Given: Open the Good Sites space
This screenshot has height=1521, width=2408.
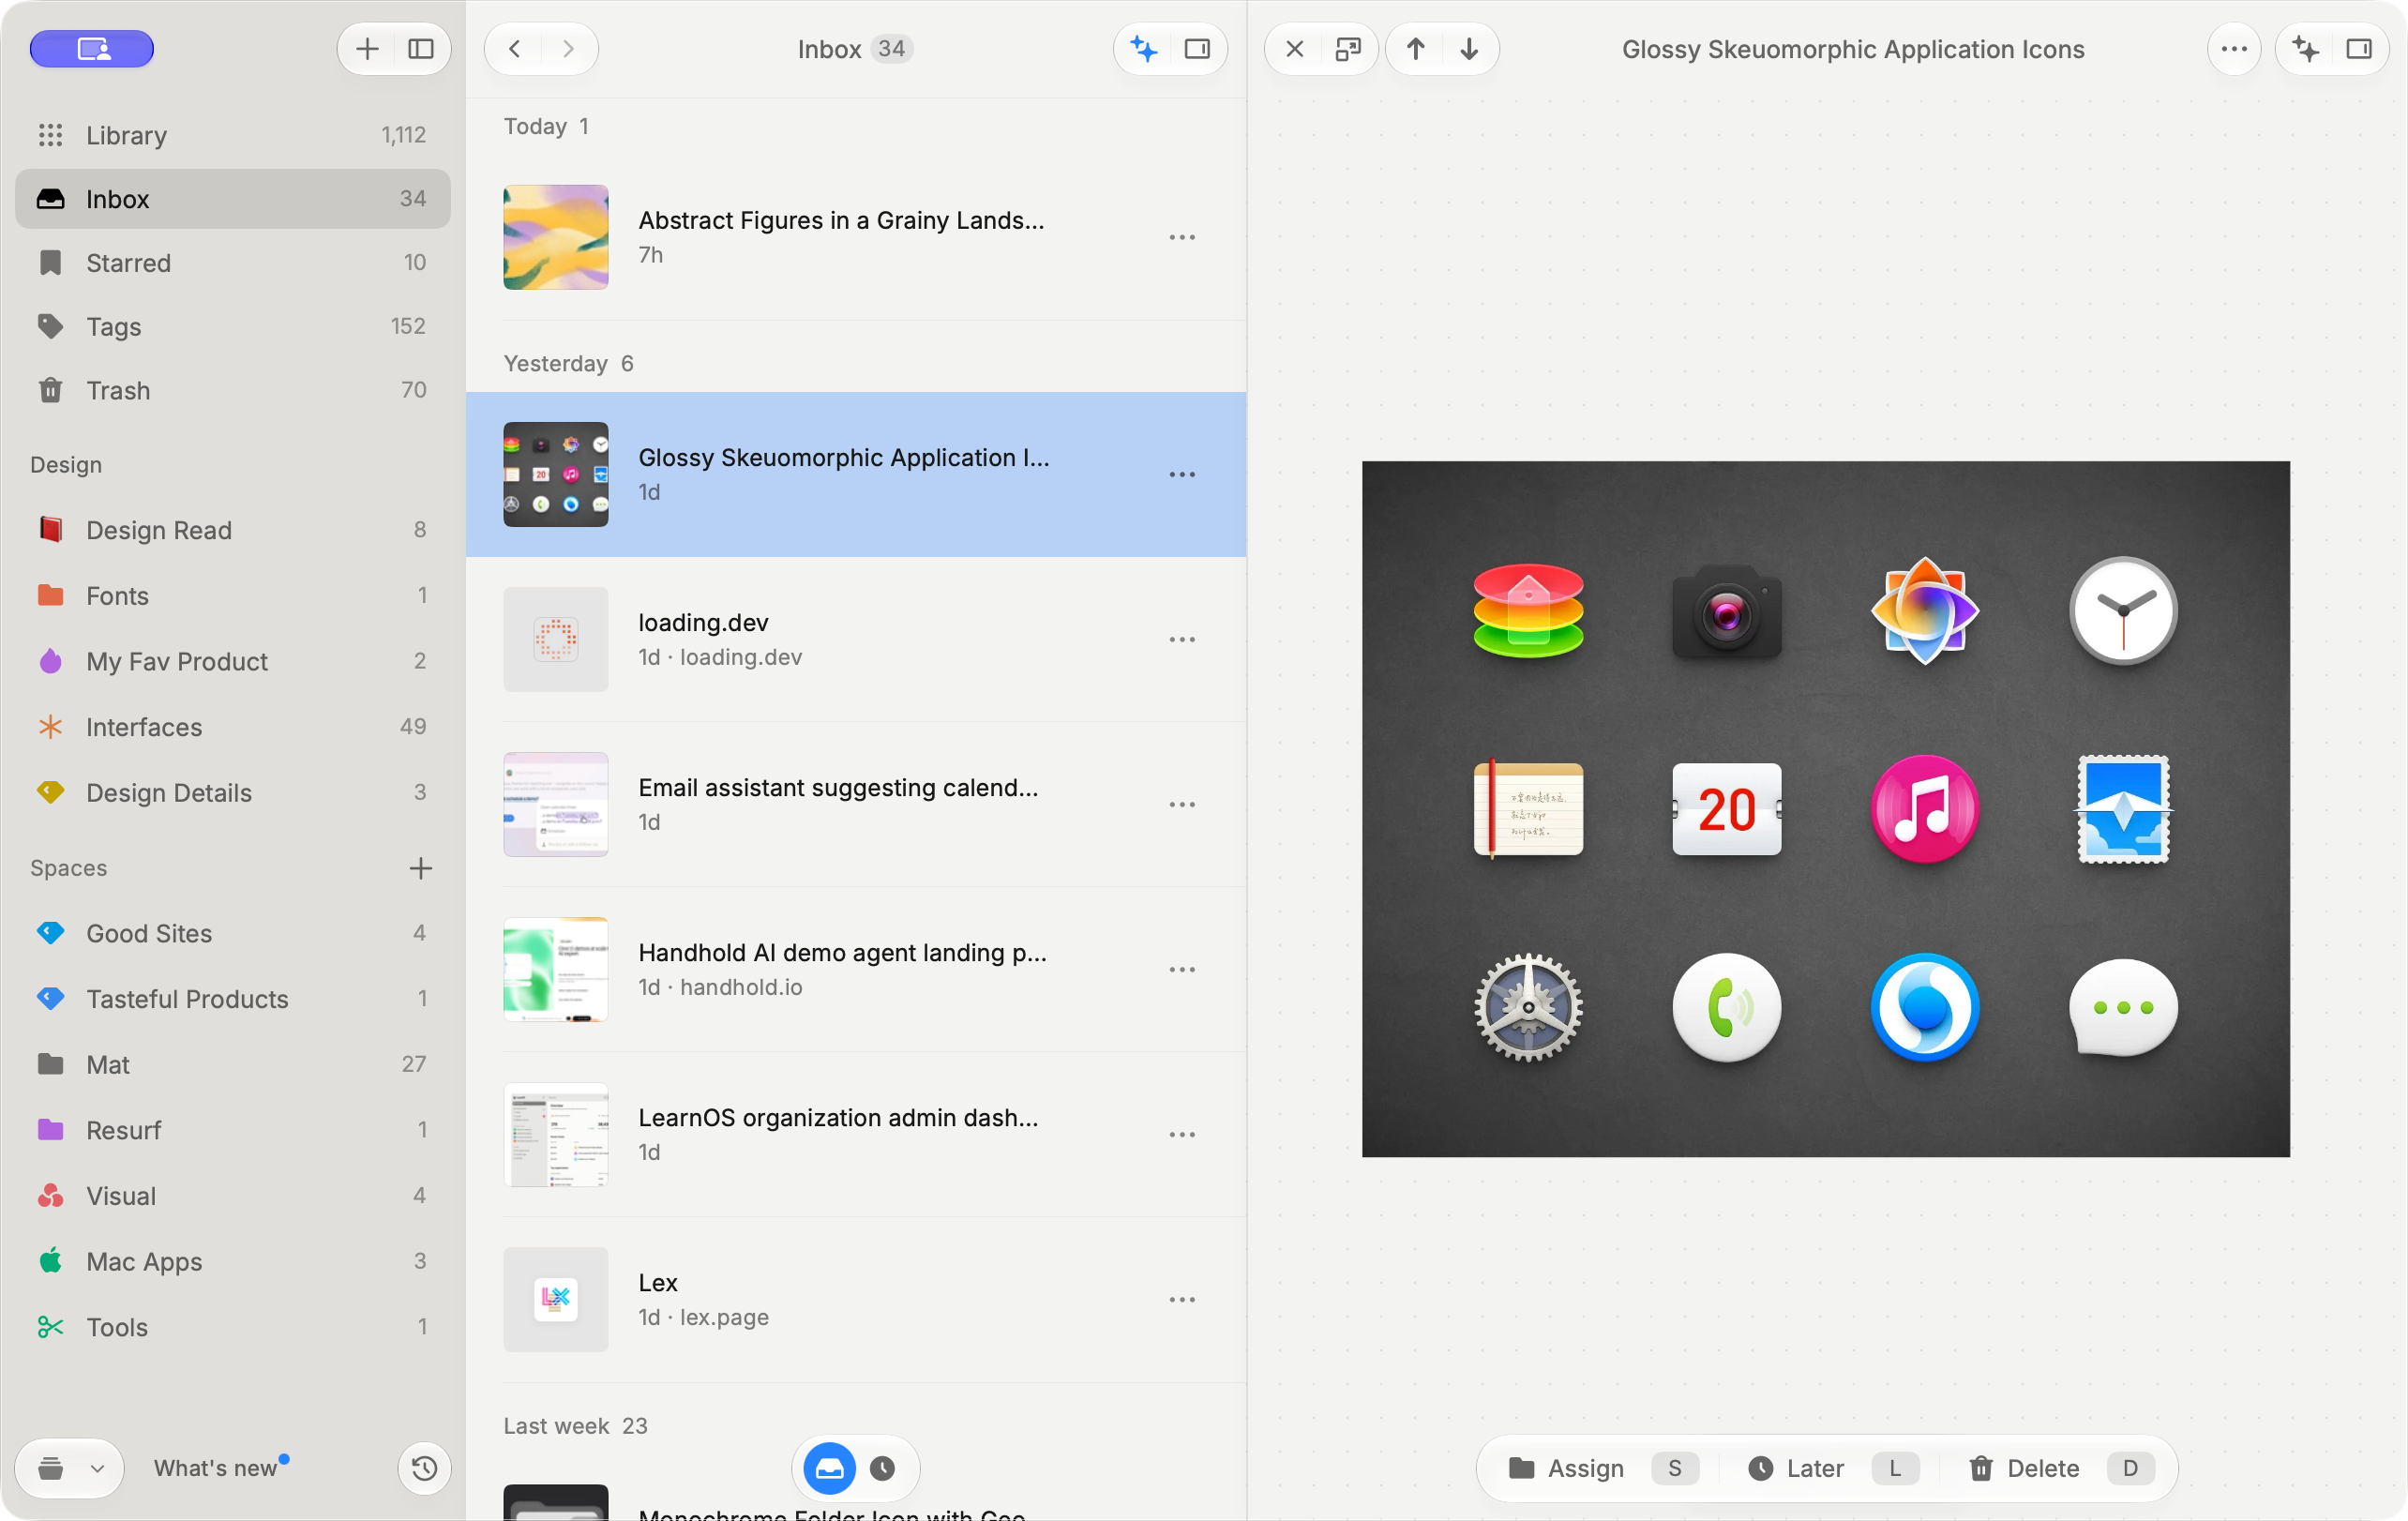Looking at the screenshot, I should pos(232,933).
